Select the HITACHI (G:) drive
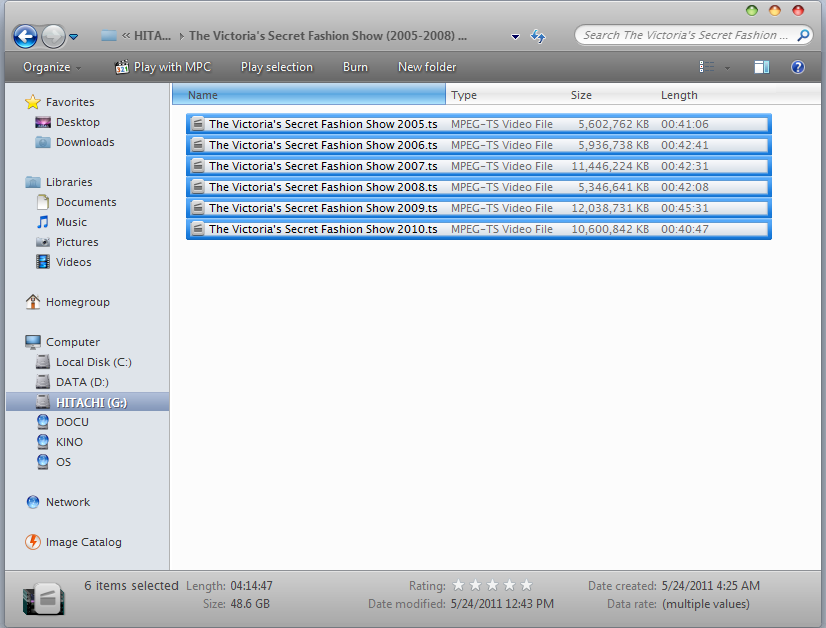 [x=87, y=403]
